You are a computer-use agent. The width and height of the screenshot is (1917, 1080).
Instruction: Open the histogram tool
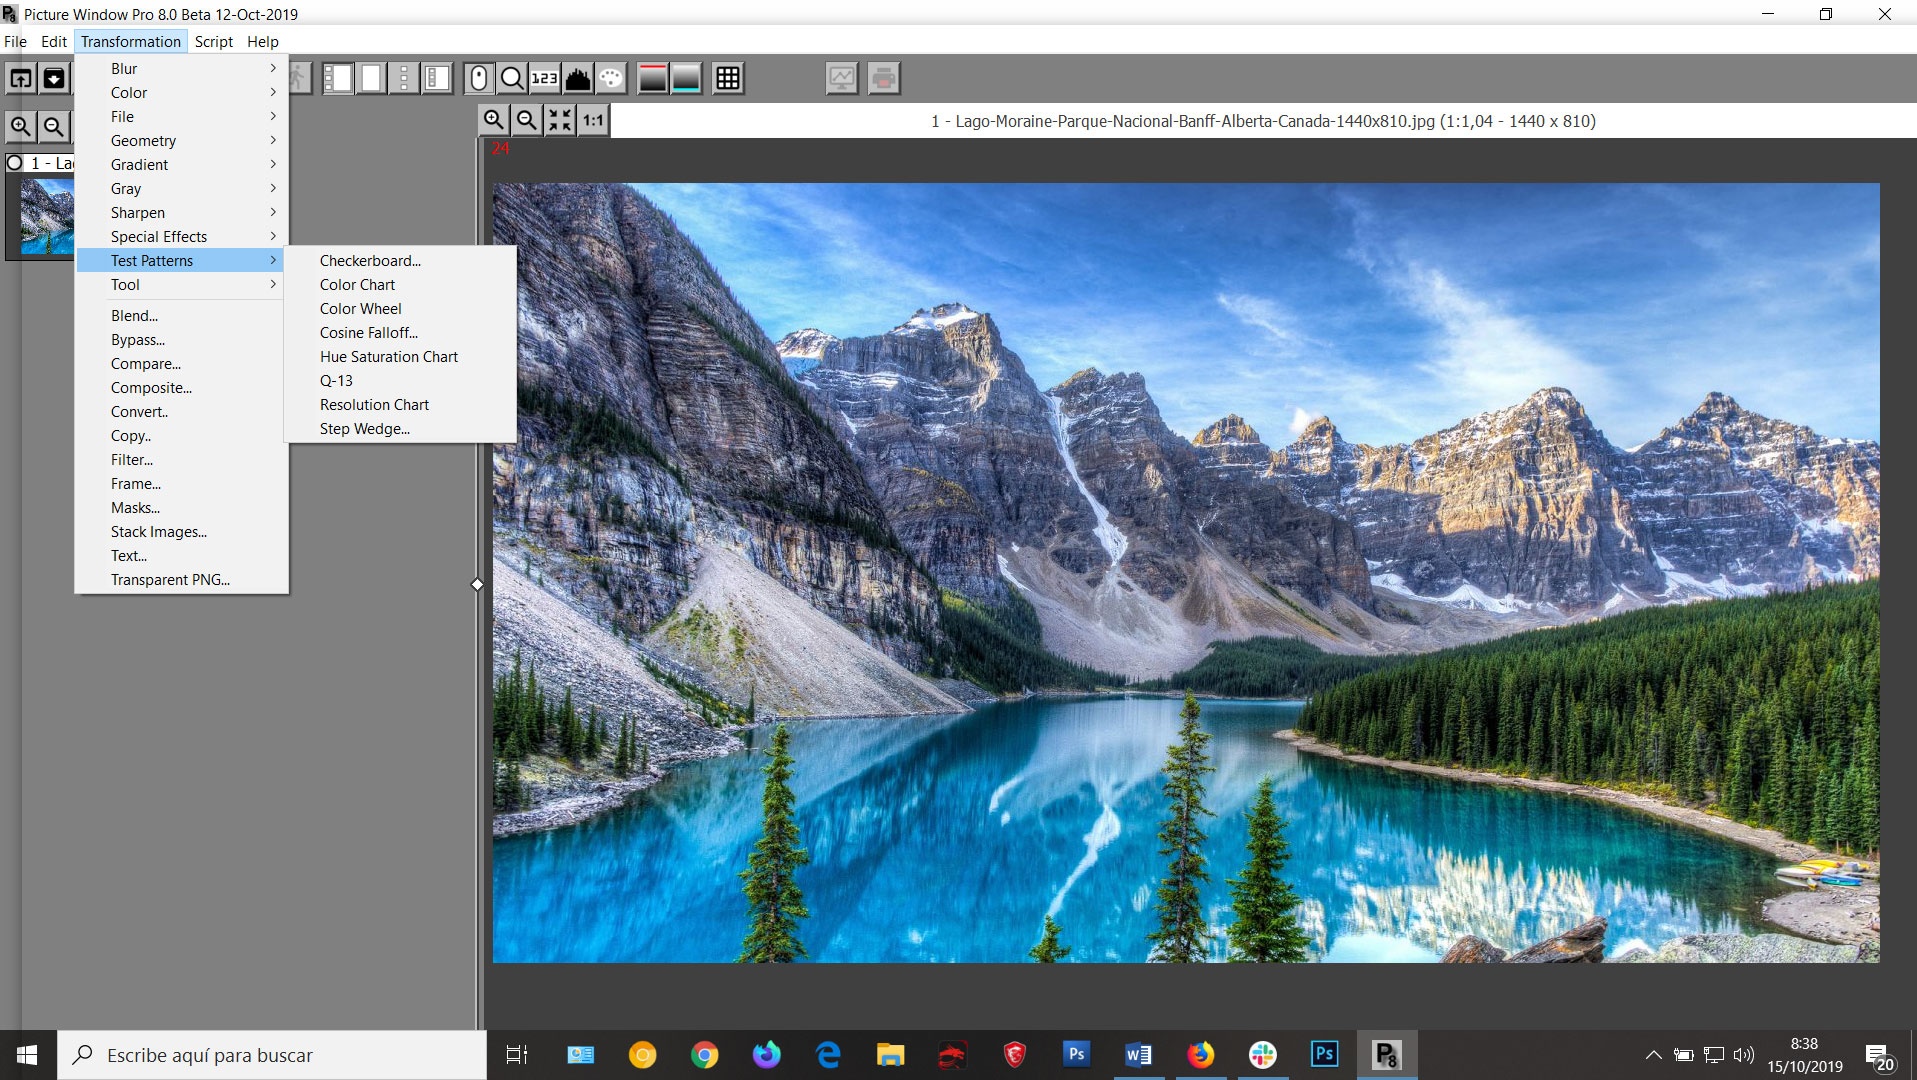(578, 78)
